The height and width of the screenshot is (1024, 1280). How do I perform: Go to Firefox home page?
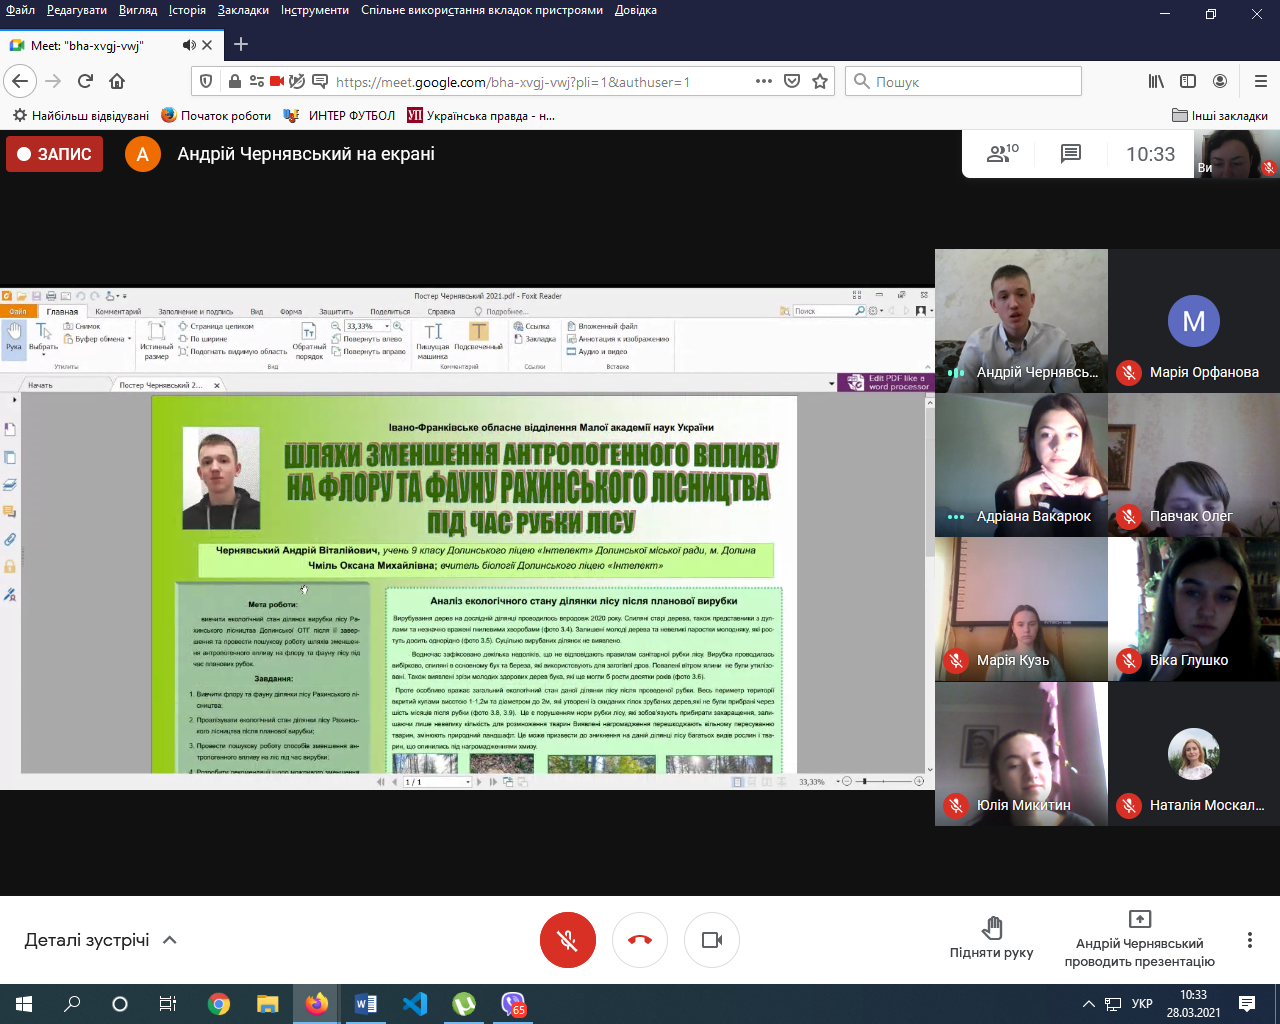(117, 81)
